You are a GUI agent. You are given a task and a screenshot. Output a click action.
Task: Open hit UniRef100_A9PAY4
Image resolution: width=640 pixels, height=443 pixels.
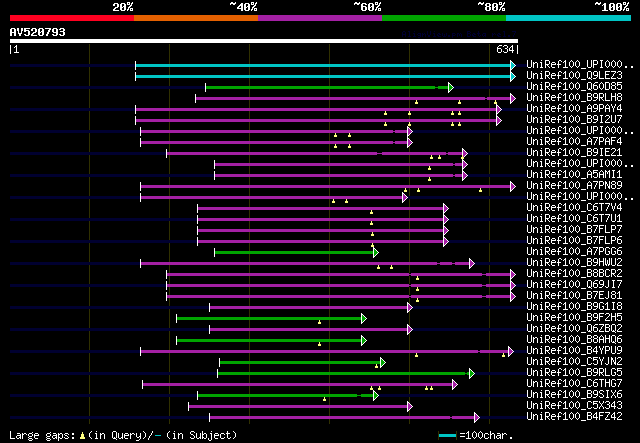574,109
